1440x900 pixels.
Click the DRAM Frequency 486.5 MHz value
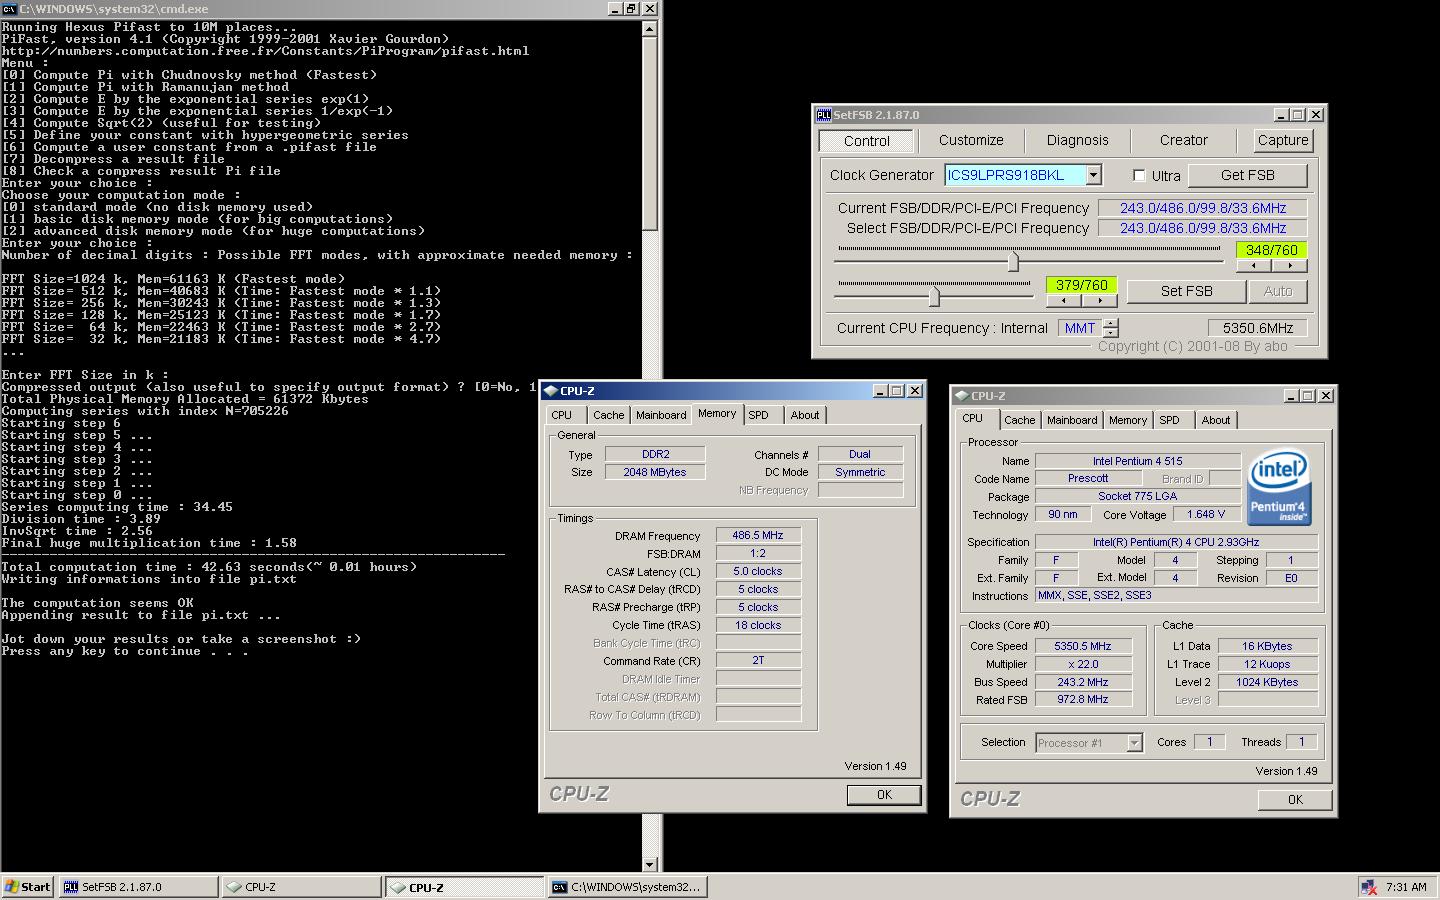coord(758,536)
